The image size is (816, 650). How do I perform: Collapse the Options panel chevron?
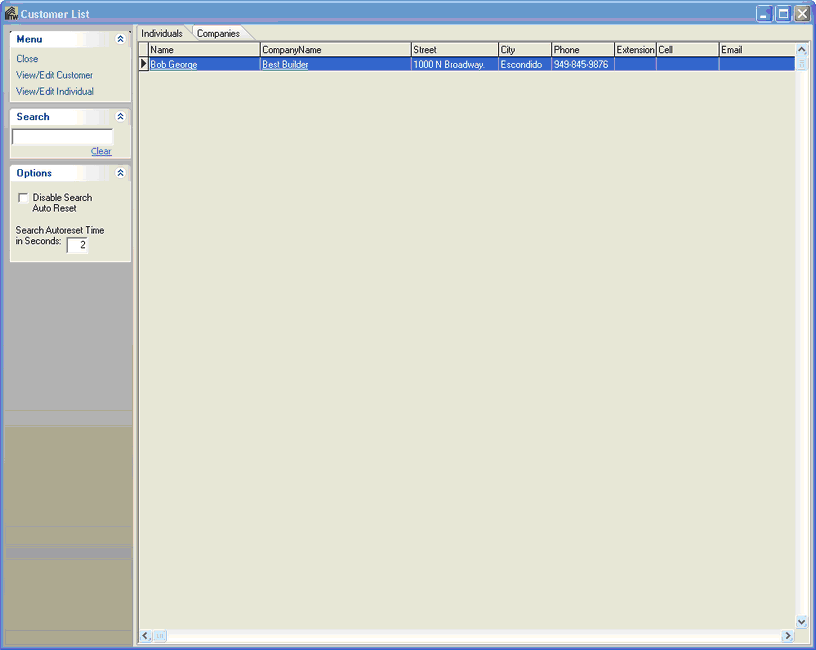point(121,173)
